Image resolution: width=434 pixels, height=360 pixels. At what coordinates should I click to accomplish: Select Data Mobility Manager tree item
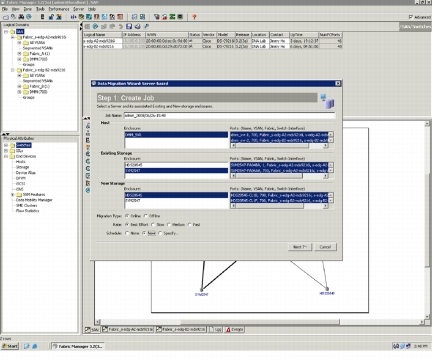pos(34,200)
